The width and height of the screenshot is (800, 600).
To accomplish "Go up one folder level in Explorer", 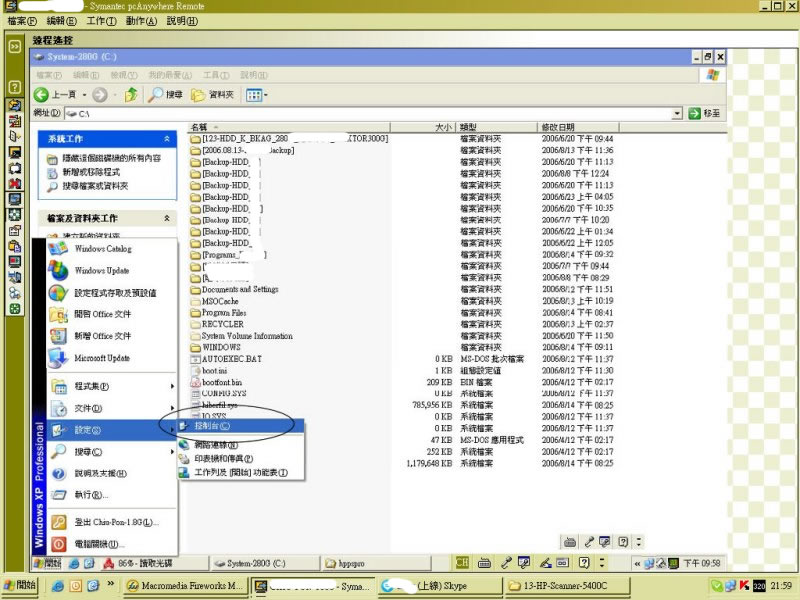I will 131,94.
